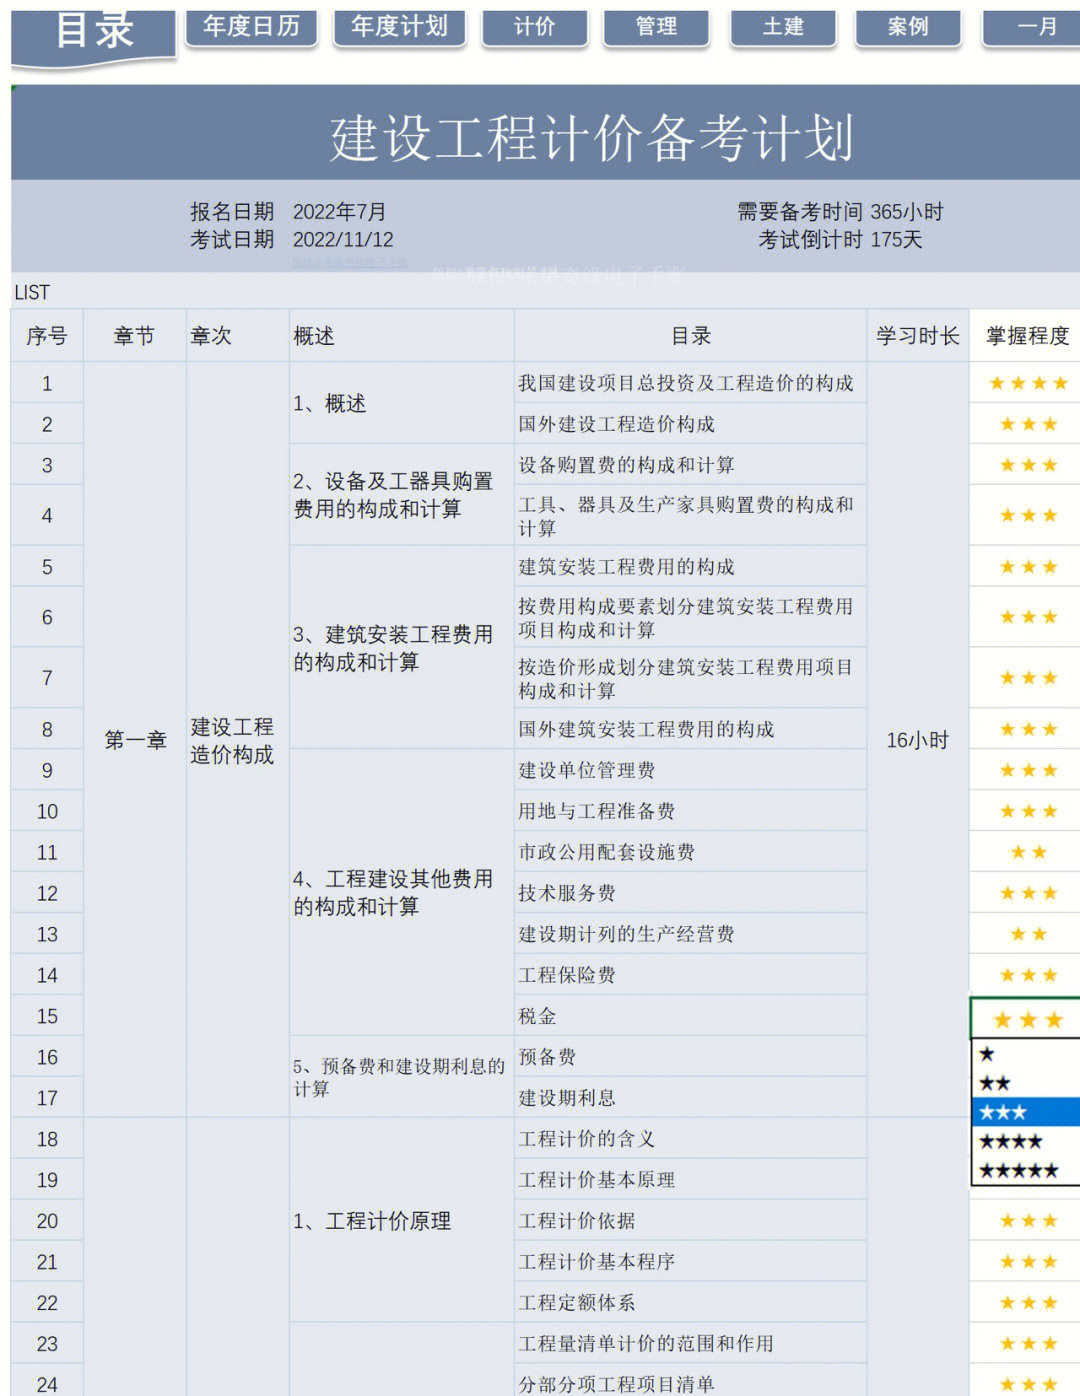Image resolution: width=1080 pixels, height=1396 pixels.
Task: Select two-star rating for 市政公用配套设施费
Action: pyautogui.click(x=1026, y=852)
